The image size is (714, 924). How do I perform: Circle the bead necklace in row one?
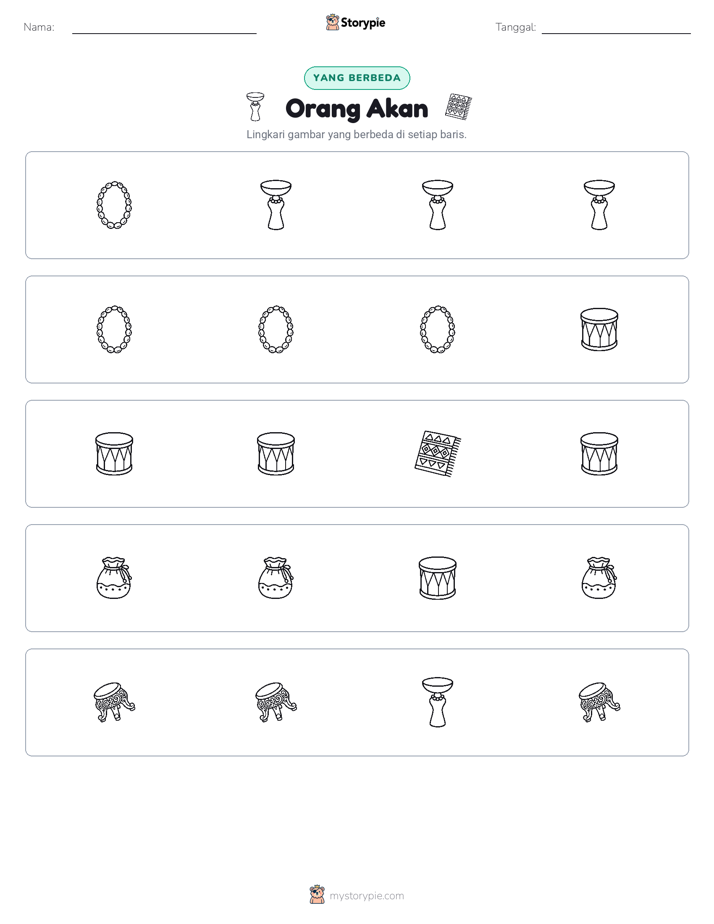point(114,205)
